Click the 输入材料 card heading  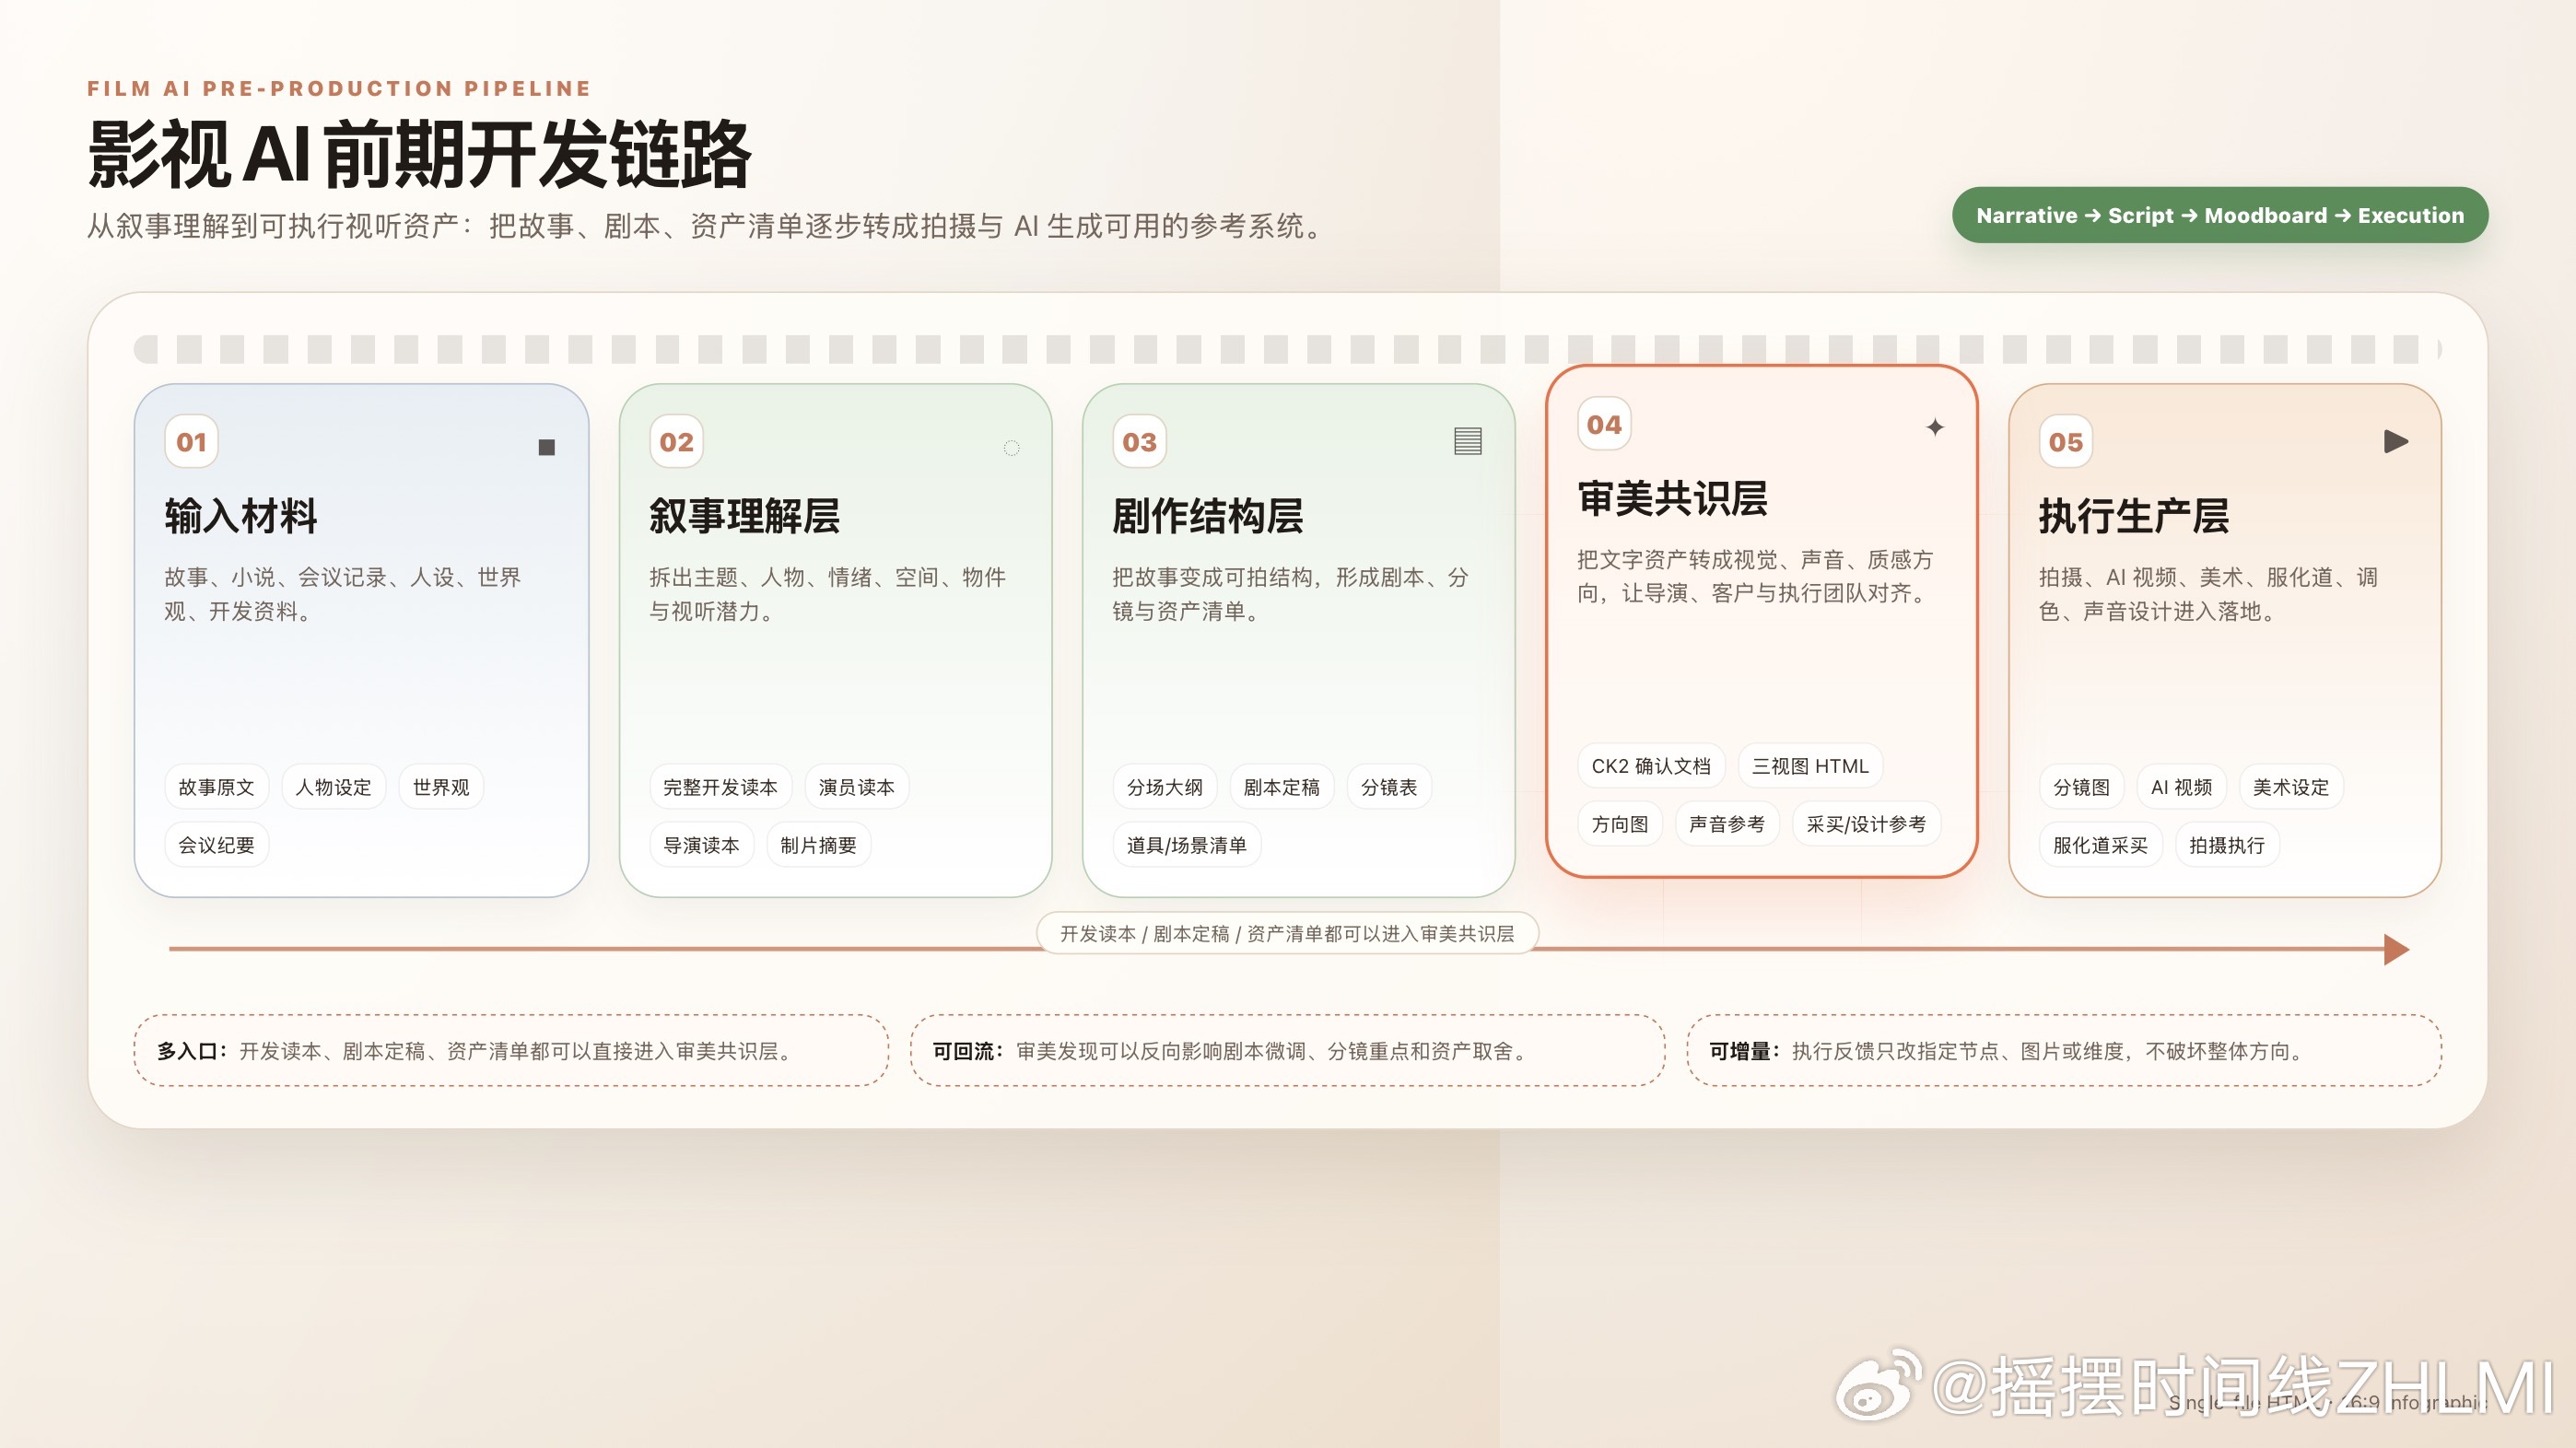(241, 516)
